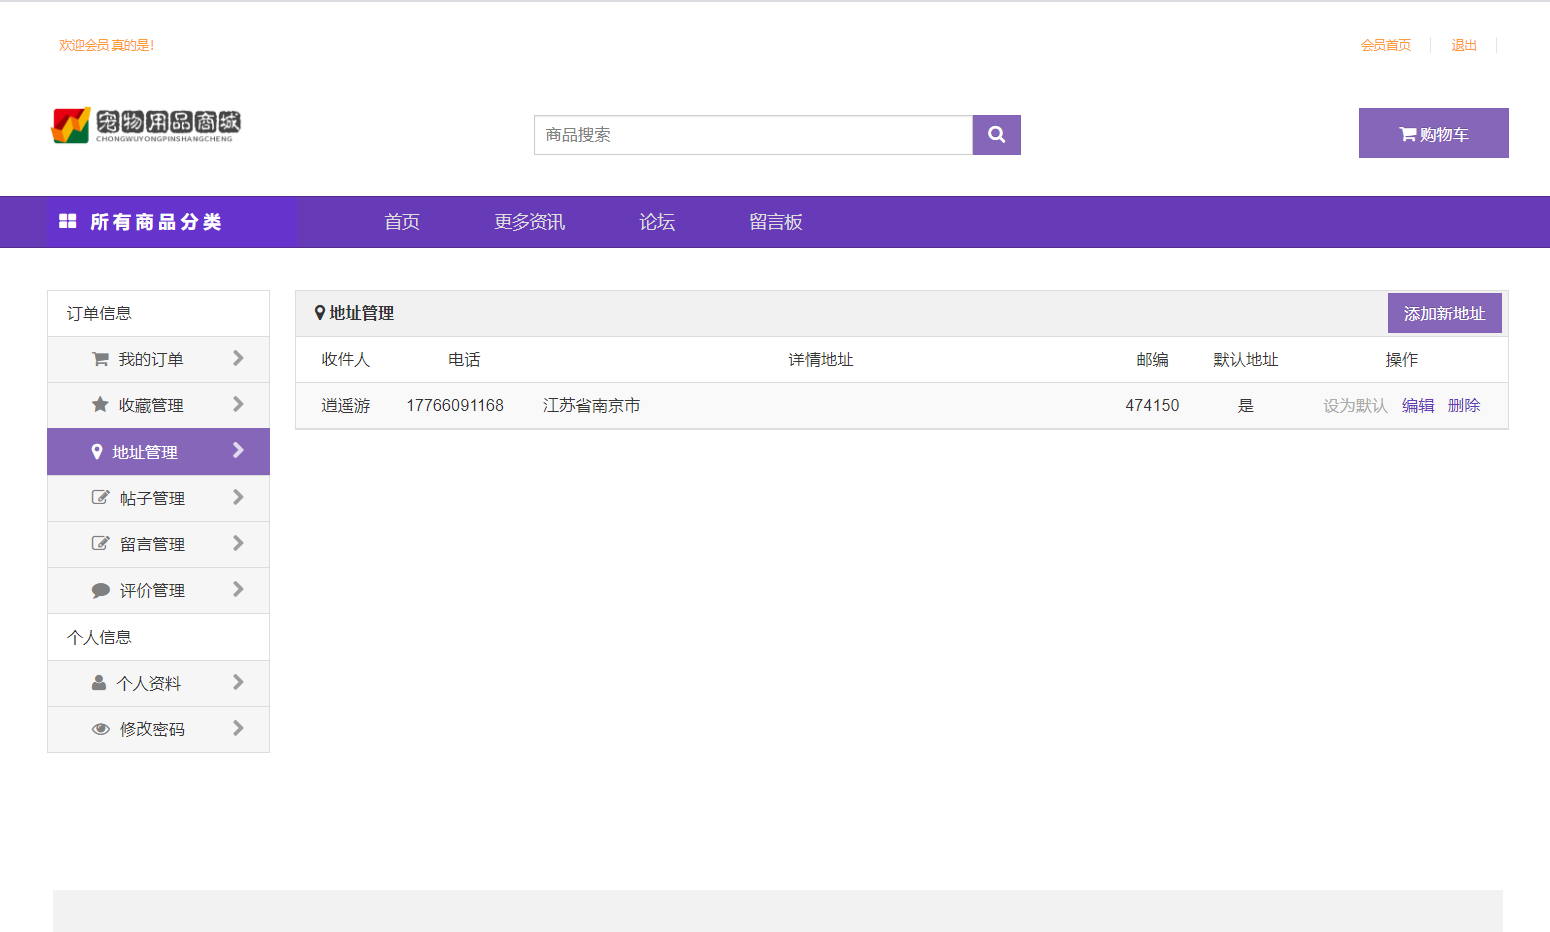Image resolution: width=1550 pixels, height=932 pixels.
Task: Click the 商品搜索 input field
Action: point(753,135)
